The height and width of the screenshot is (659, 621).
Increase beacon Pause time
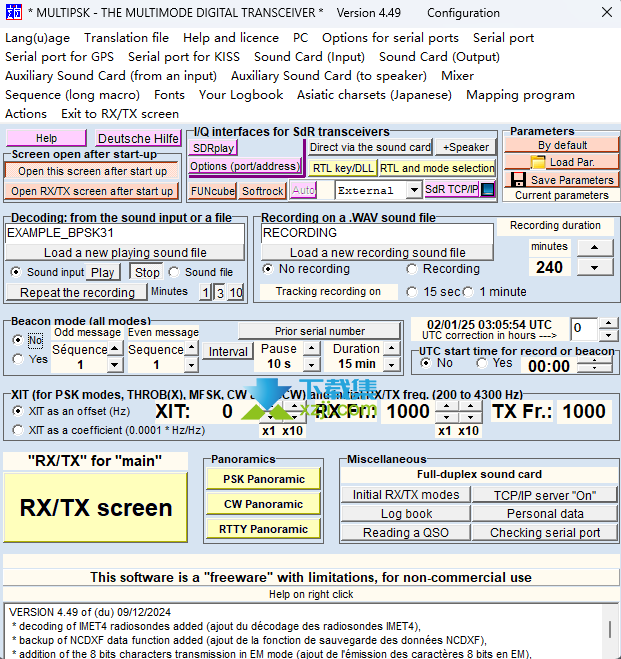click(311, 348)
